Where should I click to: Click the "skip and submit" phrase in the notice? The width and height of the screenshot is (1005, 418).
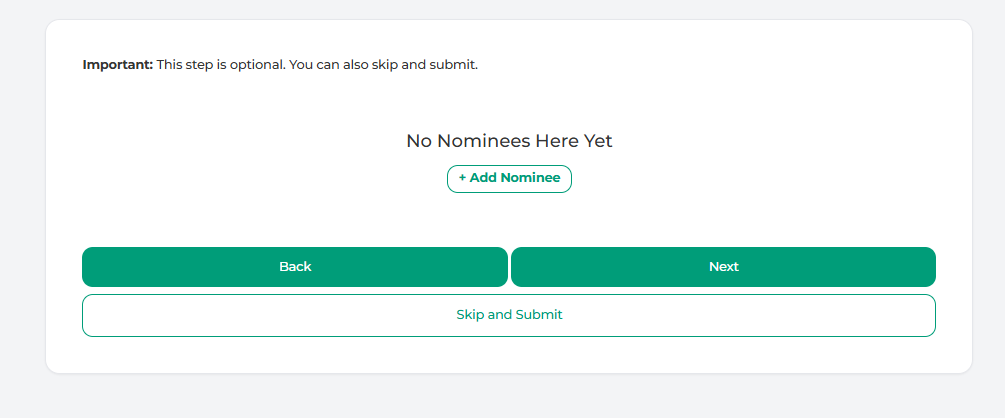[433, 65]
